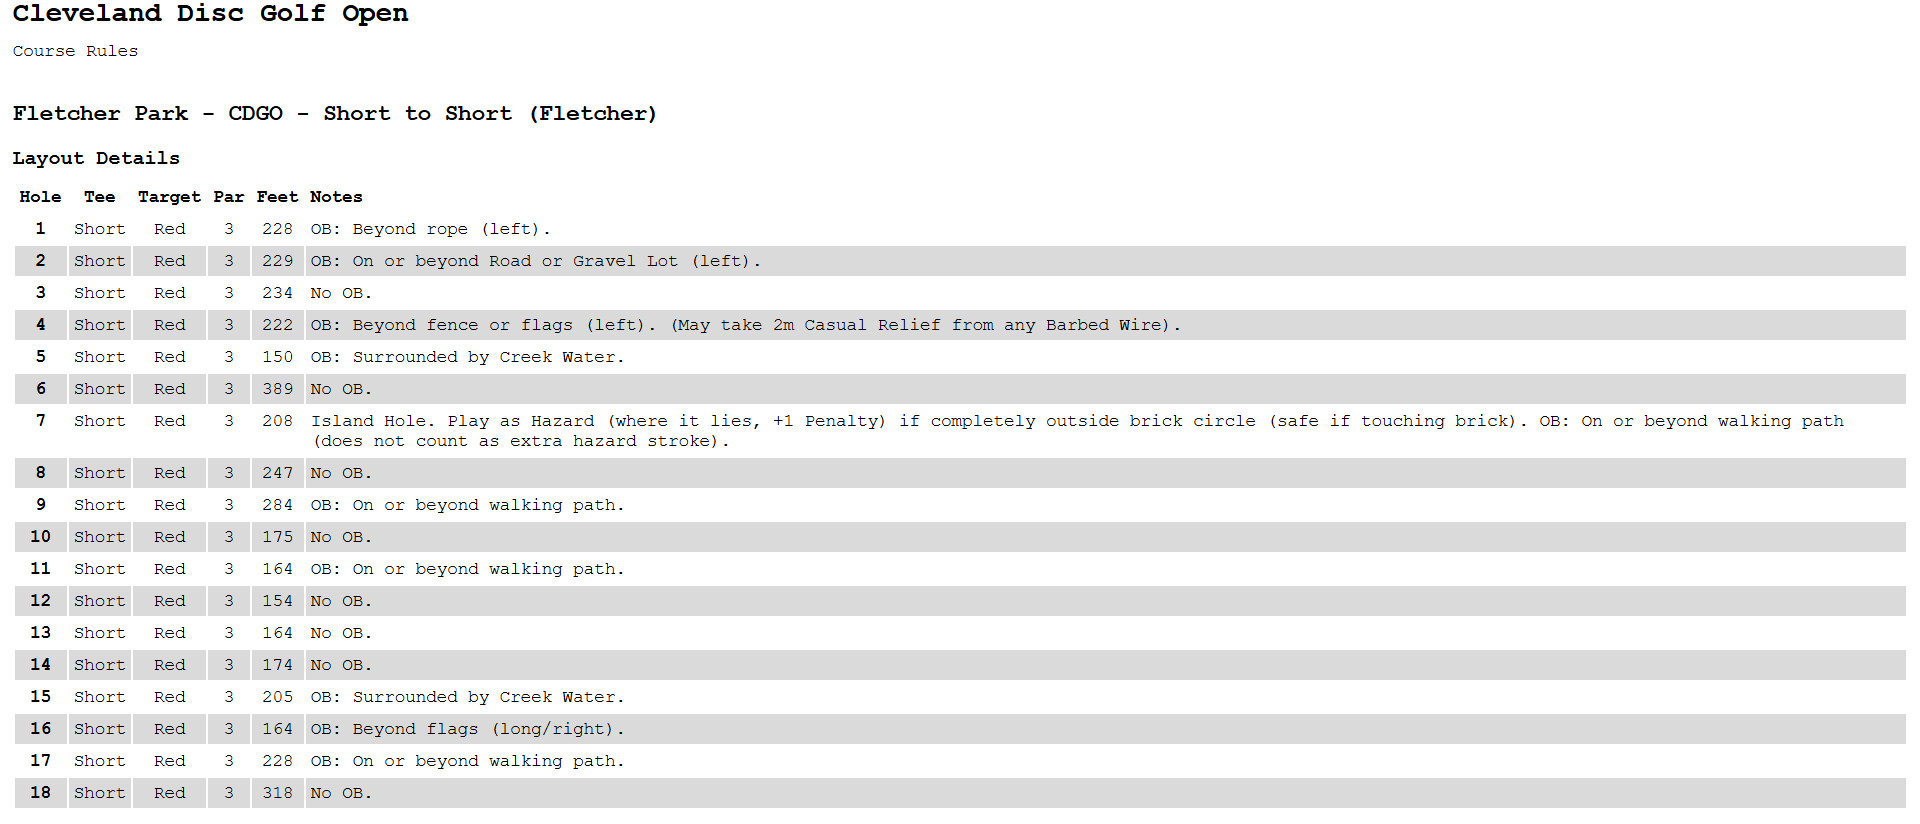Select hole number 10 in the table
This screenshot has height=824, width=1920.
pos(40,537)
